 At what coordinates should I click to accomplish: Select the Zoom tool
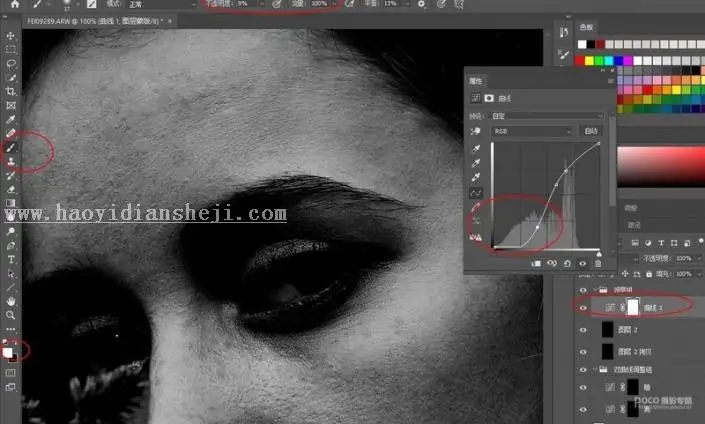10,315
